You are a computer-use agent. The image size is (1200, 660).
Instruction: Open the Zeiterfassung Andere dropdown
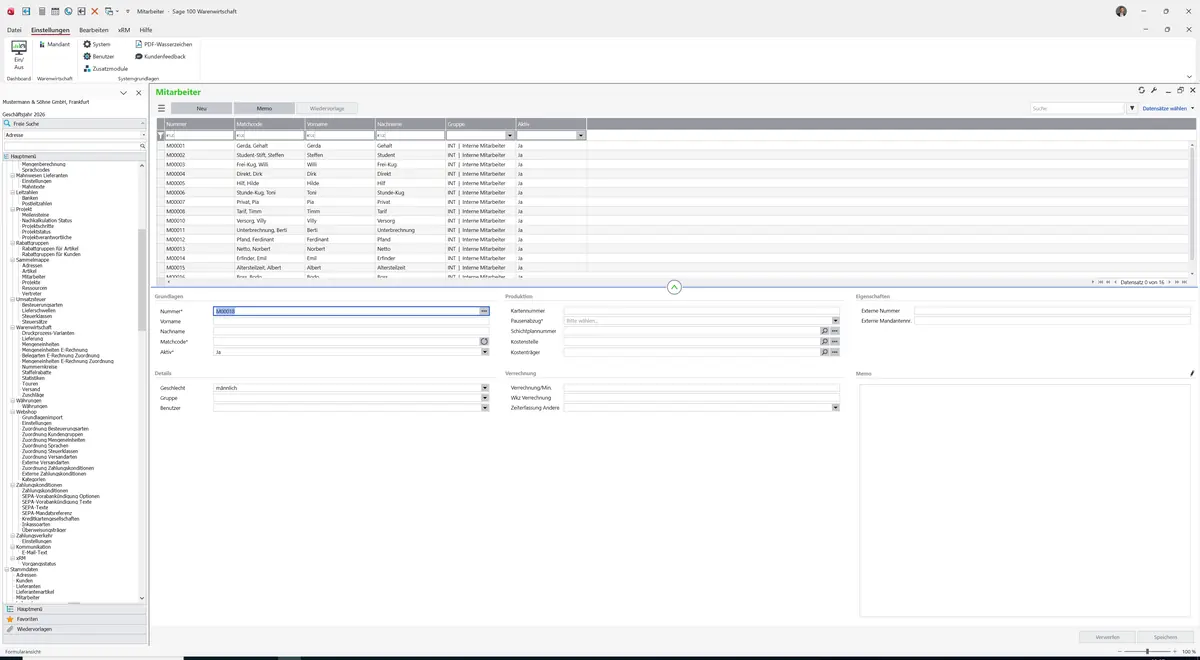point(835,408)
